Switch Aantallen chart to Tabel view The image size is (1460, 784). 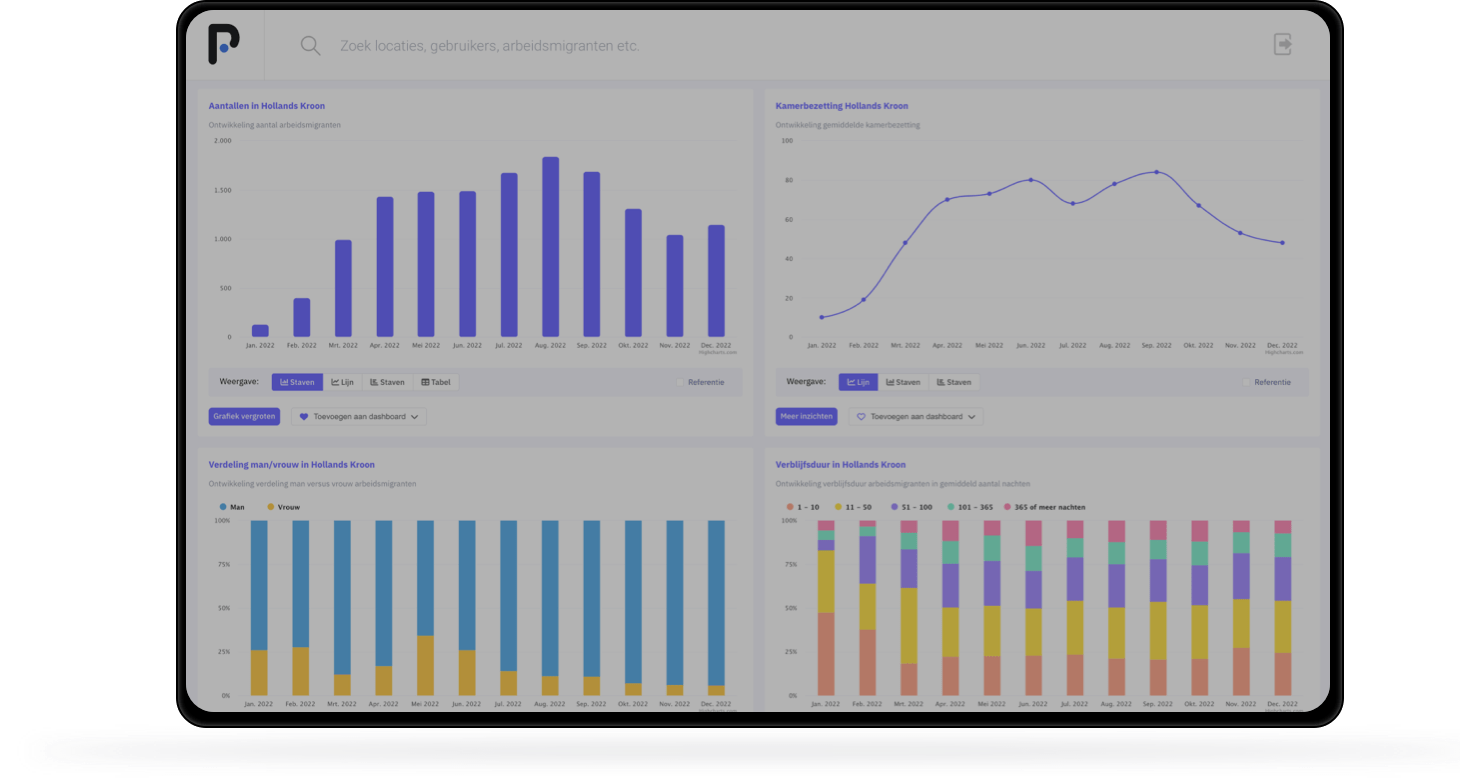tap(436, 382)
